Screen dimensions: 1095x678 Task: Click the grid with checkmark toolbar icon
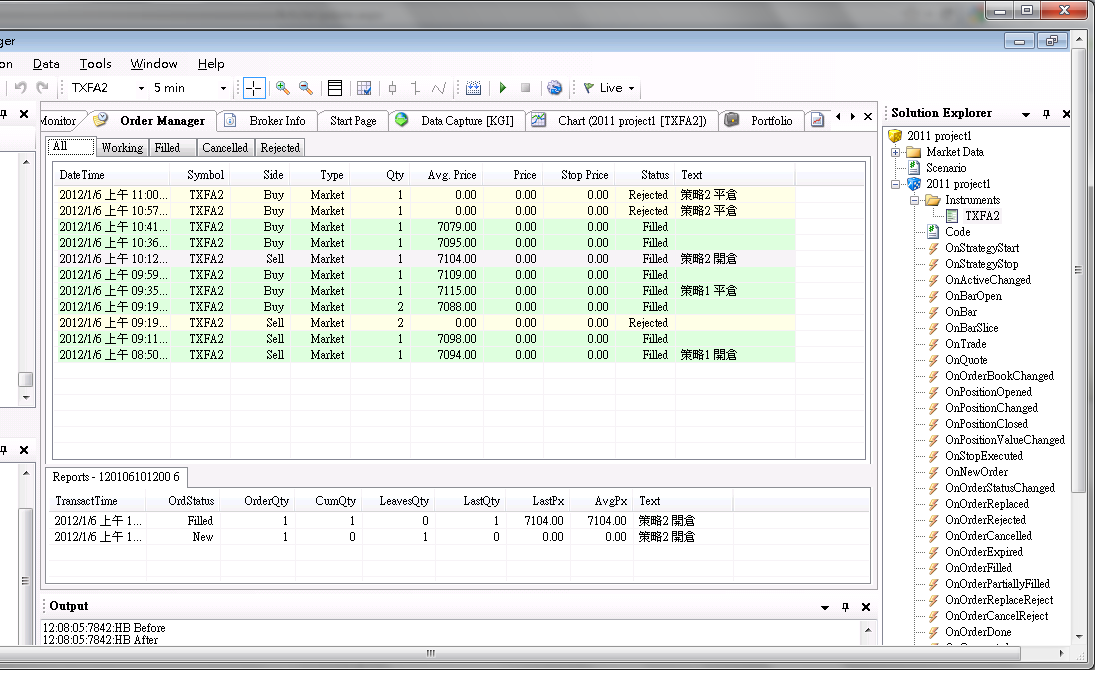click(x=364, y=88)
